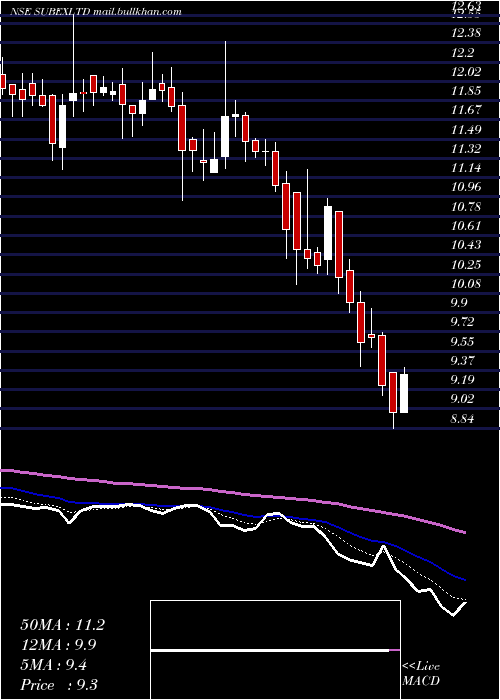Click the 9.37 price axis label
This screenshot has width=500, height=700.
pyautogui.click(x=462, y=361)
